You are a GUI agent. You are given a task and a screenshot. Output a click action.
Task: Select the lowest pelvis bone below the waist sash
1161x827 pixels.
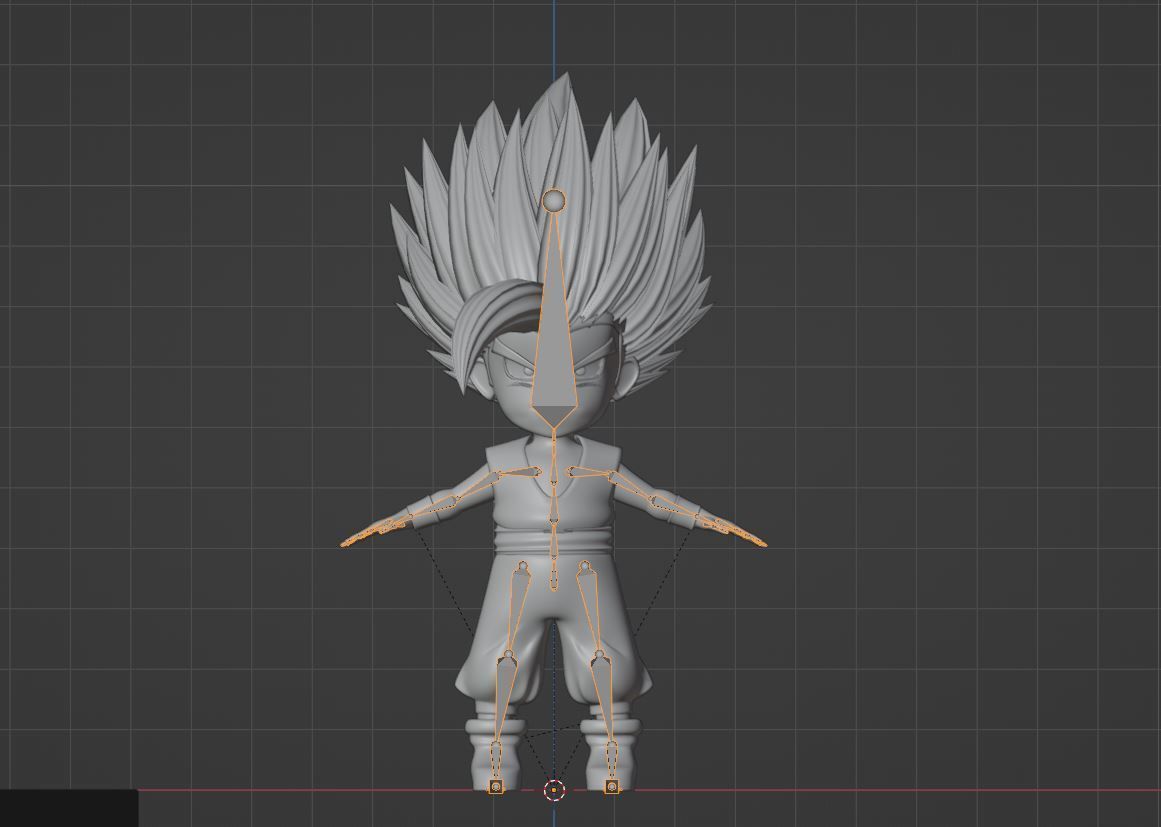554,573
